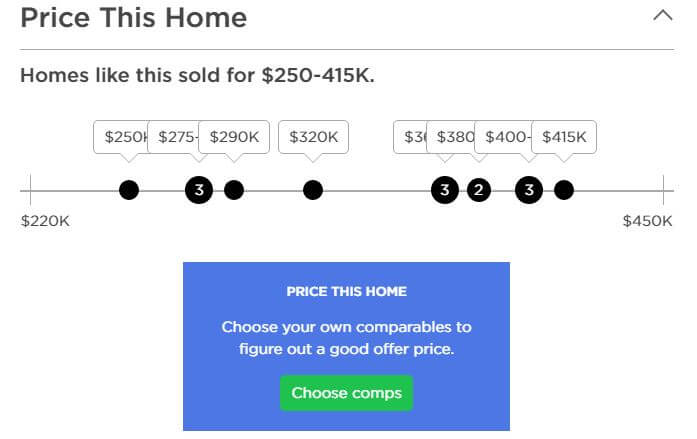Select the $250K price label
Viewport: 697px width, 439px height.
(x=122, y=137)
